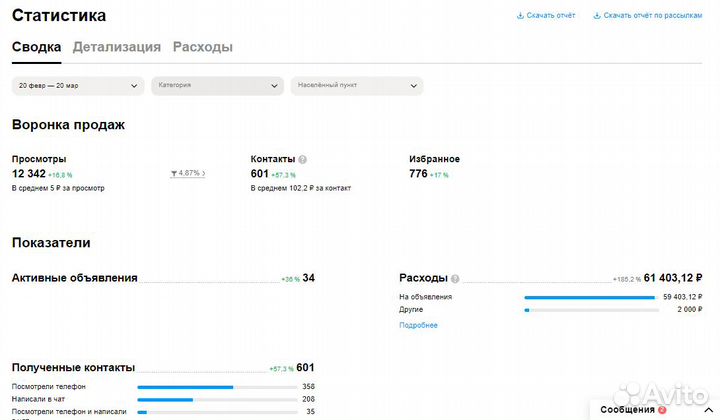720x420 pixels.
Task: Click the На объявления expenses progress bar
Action: coord(591,297)
